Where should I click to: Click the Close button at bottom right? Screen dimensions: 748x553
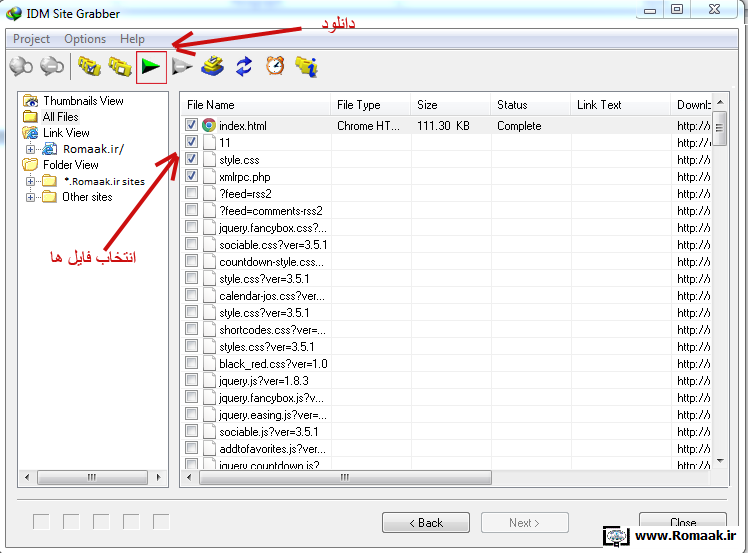683,520
